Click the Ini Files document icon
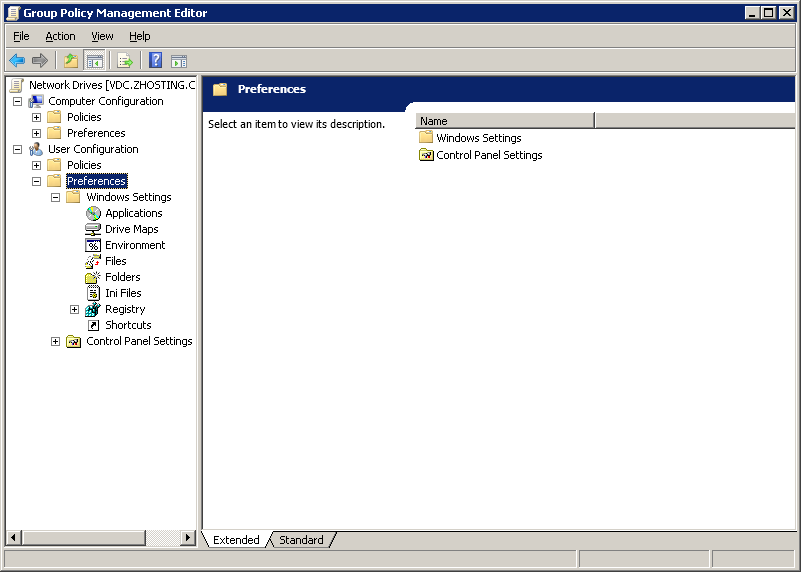801x572 pixels. pyautogui.click(x=93, y=293)
